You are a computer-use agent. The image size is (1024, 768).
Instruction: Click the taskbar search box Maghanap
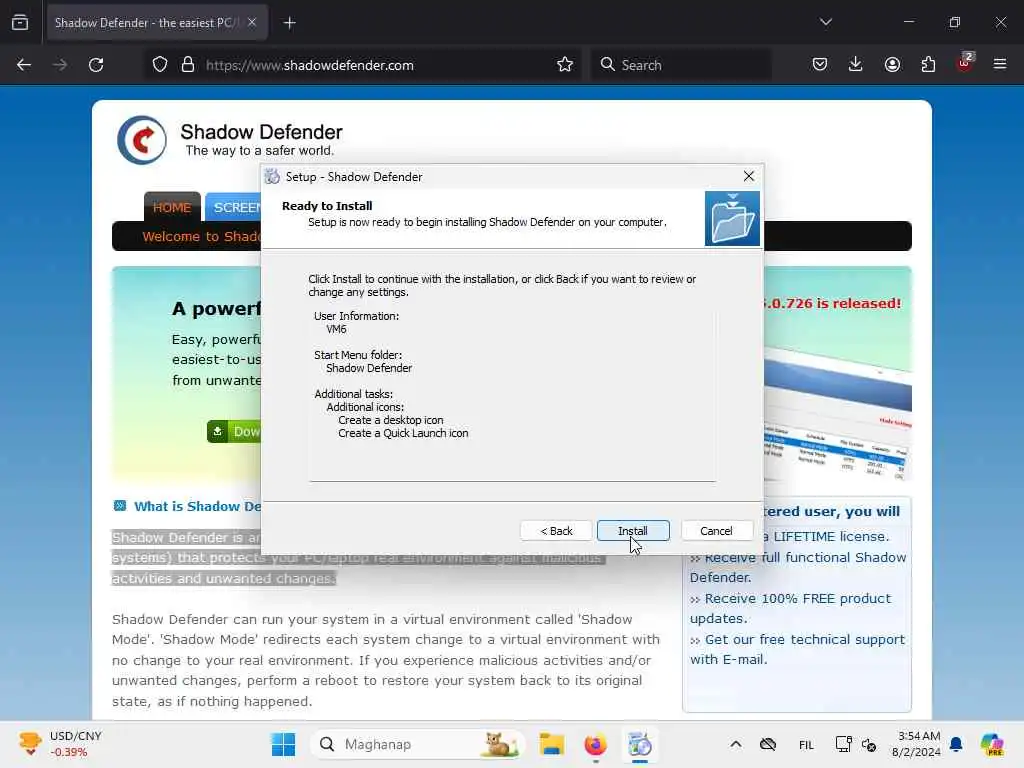pyautogui.click(x=418, y=744)
